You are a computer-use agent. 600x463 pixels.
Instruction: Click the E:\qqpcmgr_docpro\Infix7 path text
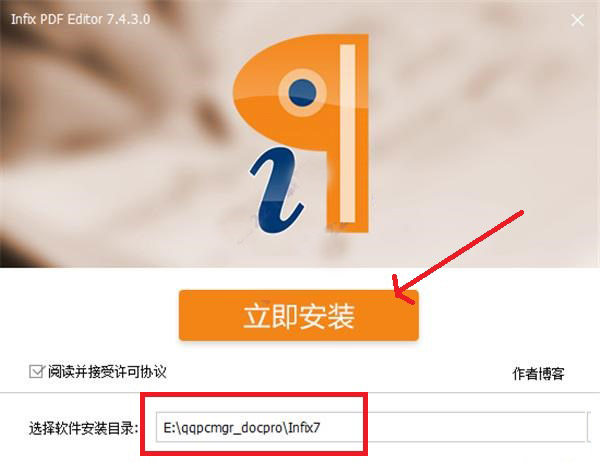242,427
